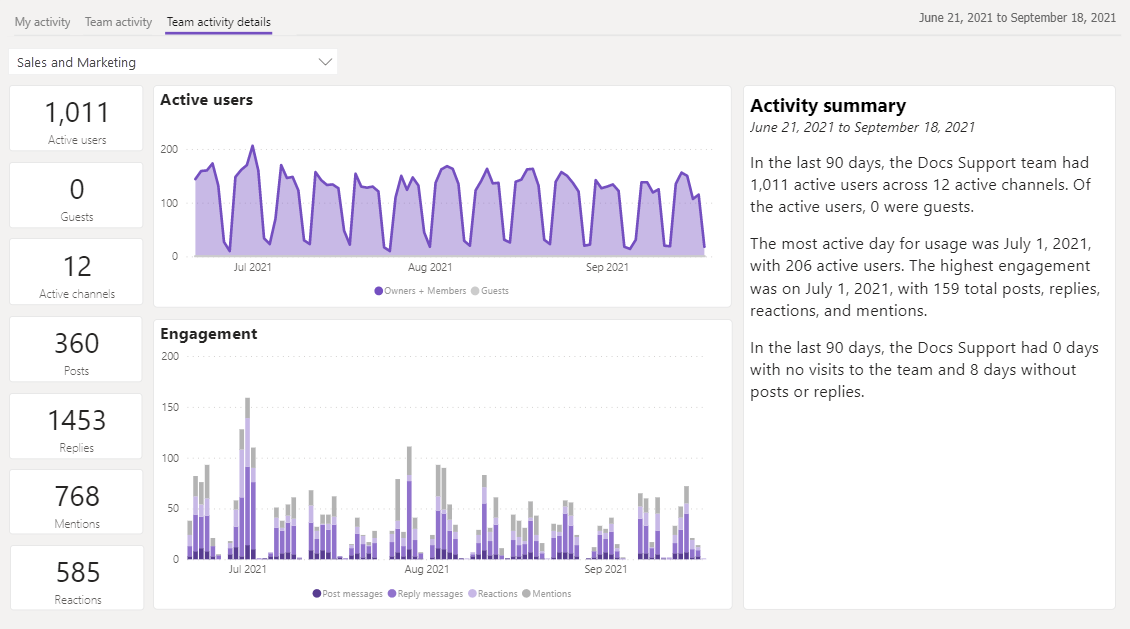Click the 768 Mentions card
Screen dimensions: 1130x629
coord(76,502)
